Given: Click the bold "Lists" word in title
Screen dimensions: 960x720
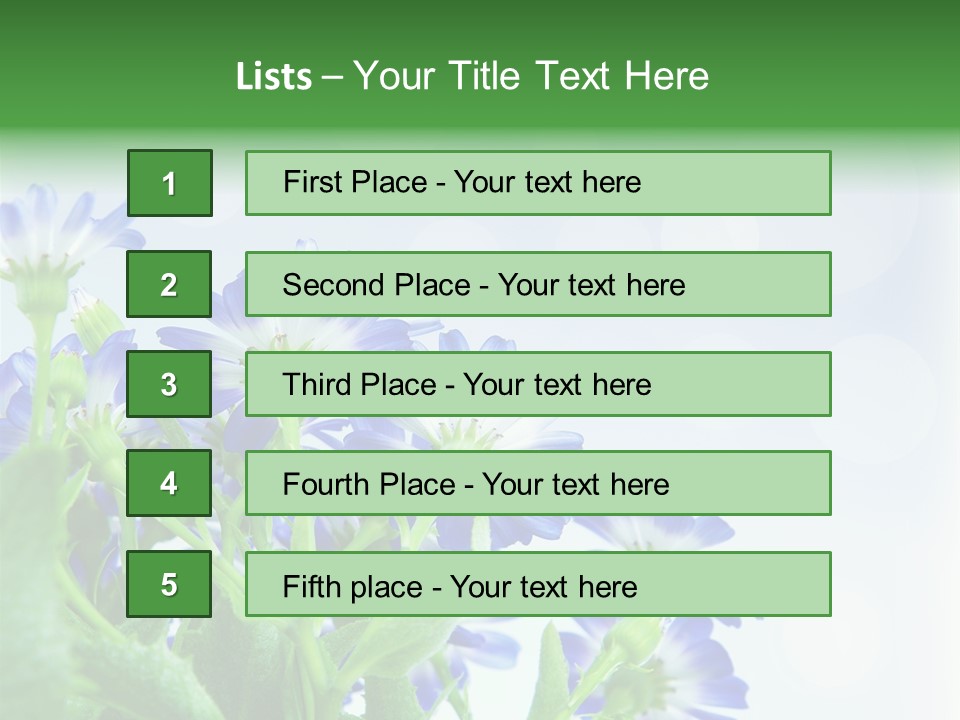Looking at the screenshot, I should (273, 76).
